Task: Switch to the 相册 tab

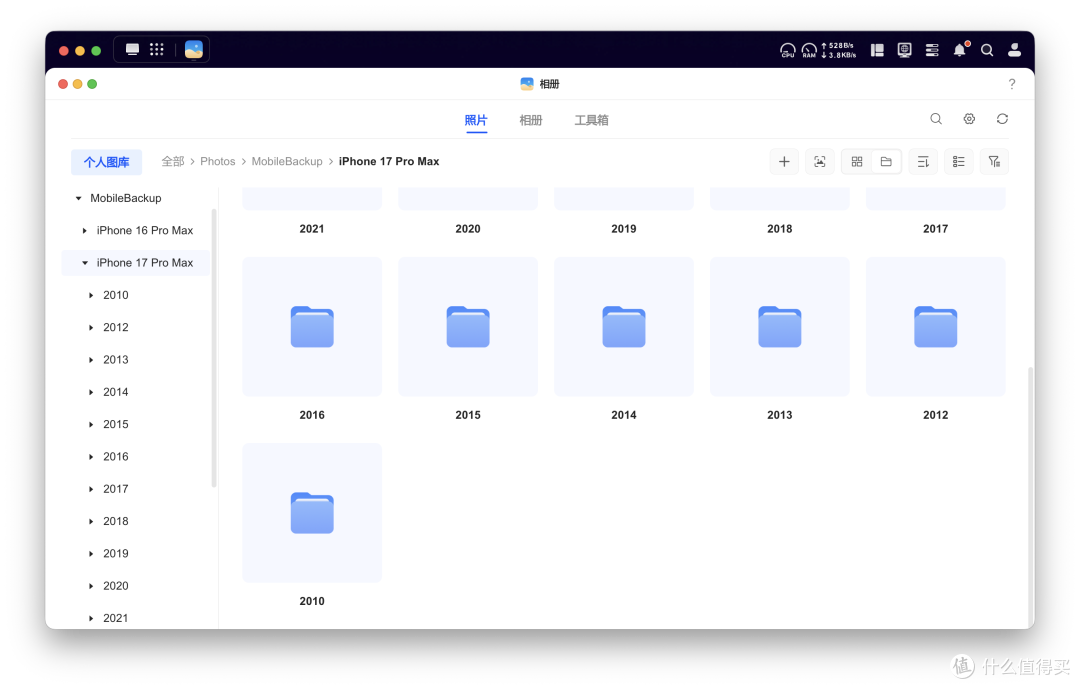Action: [530, 120]
